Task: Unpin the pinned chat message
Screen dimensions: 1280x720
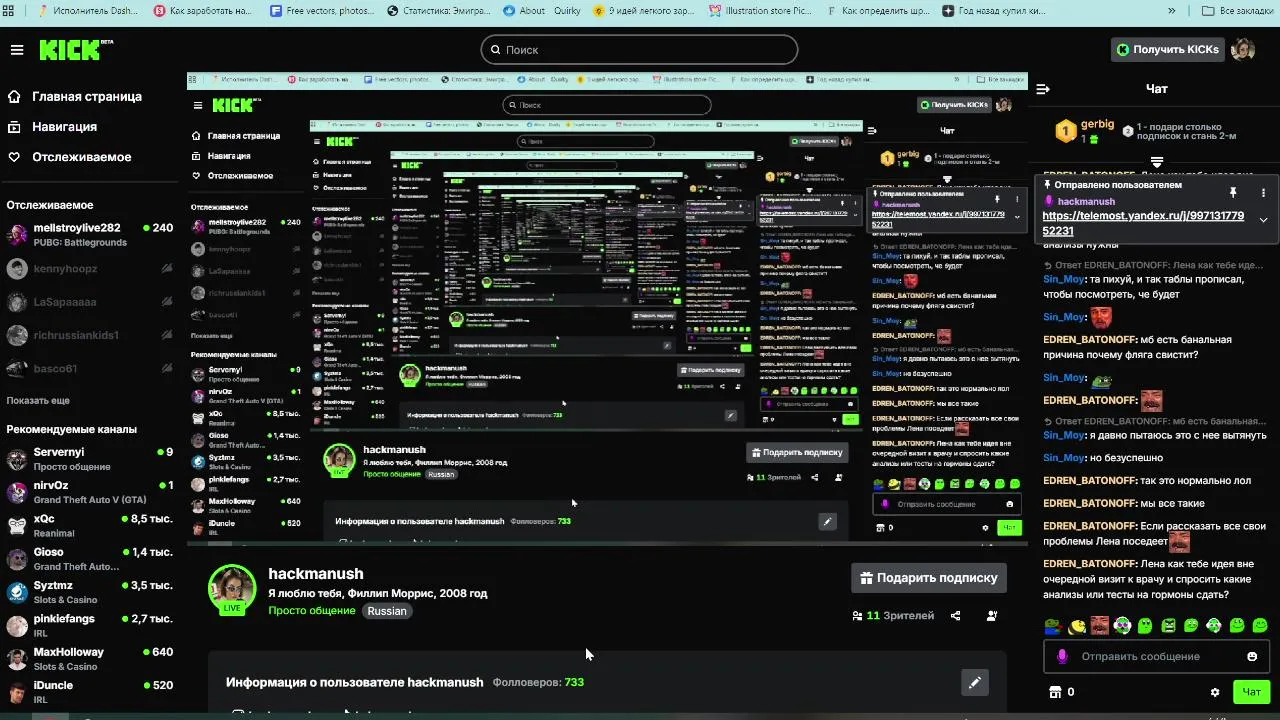Action: 1233,192
